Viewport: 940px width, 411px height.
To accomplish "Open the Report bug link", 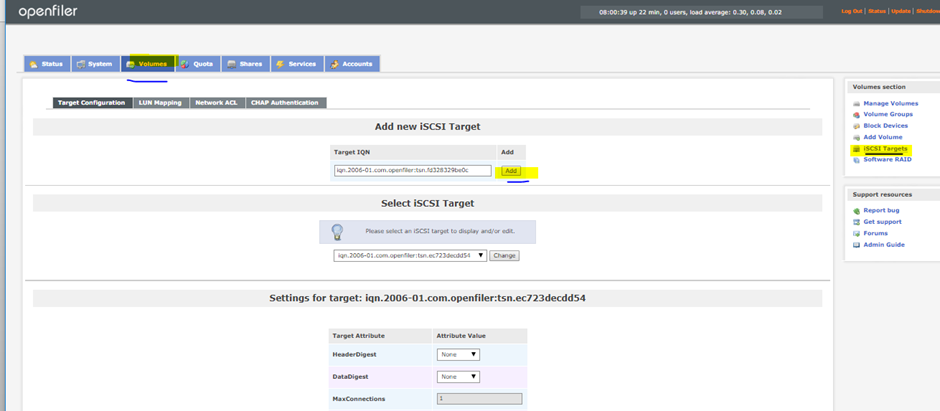I will [881, 211].
